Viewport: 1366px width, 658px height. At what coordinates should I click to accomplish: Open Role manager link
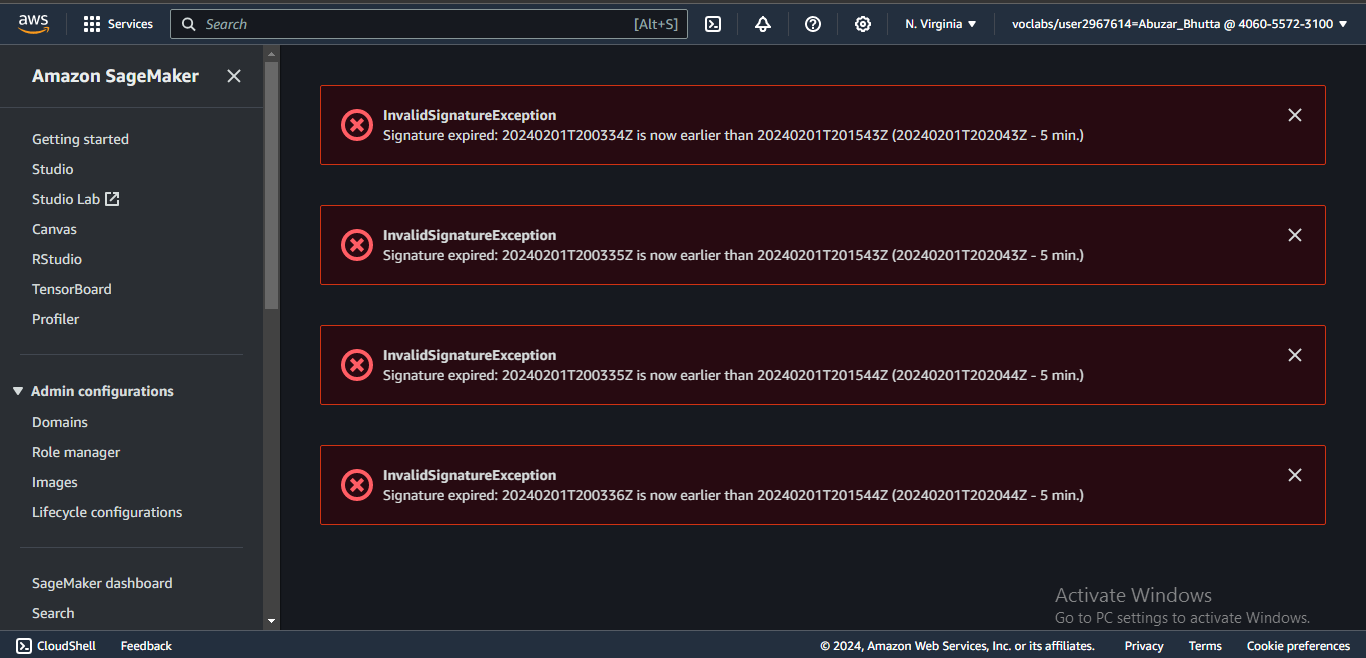pyautogui.click(x=76, y=452)
